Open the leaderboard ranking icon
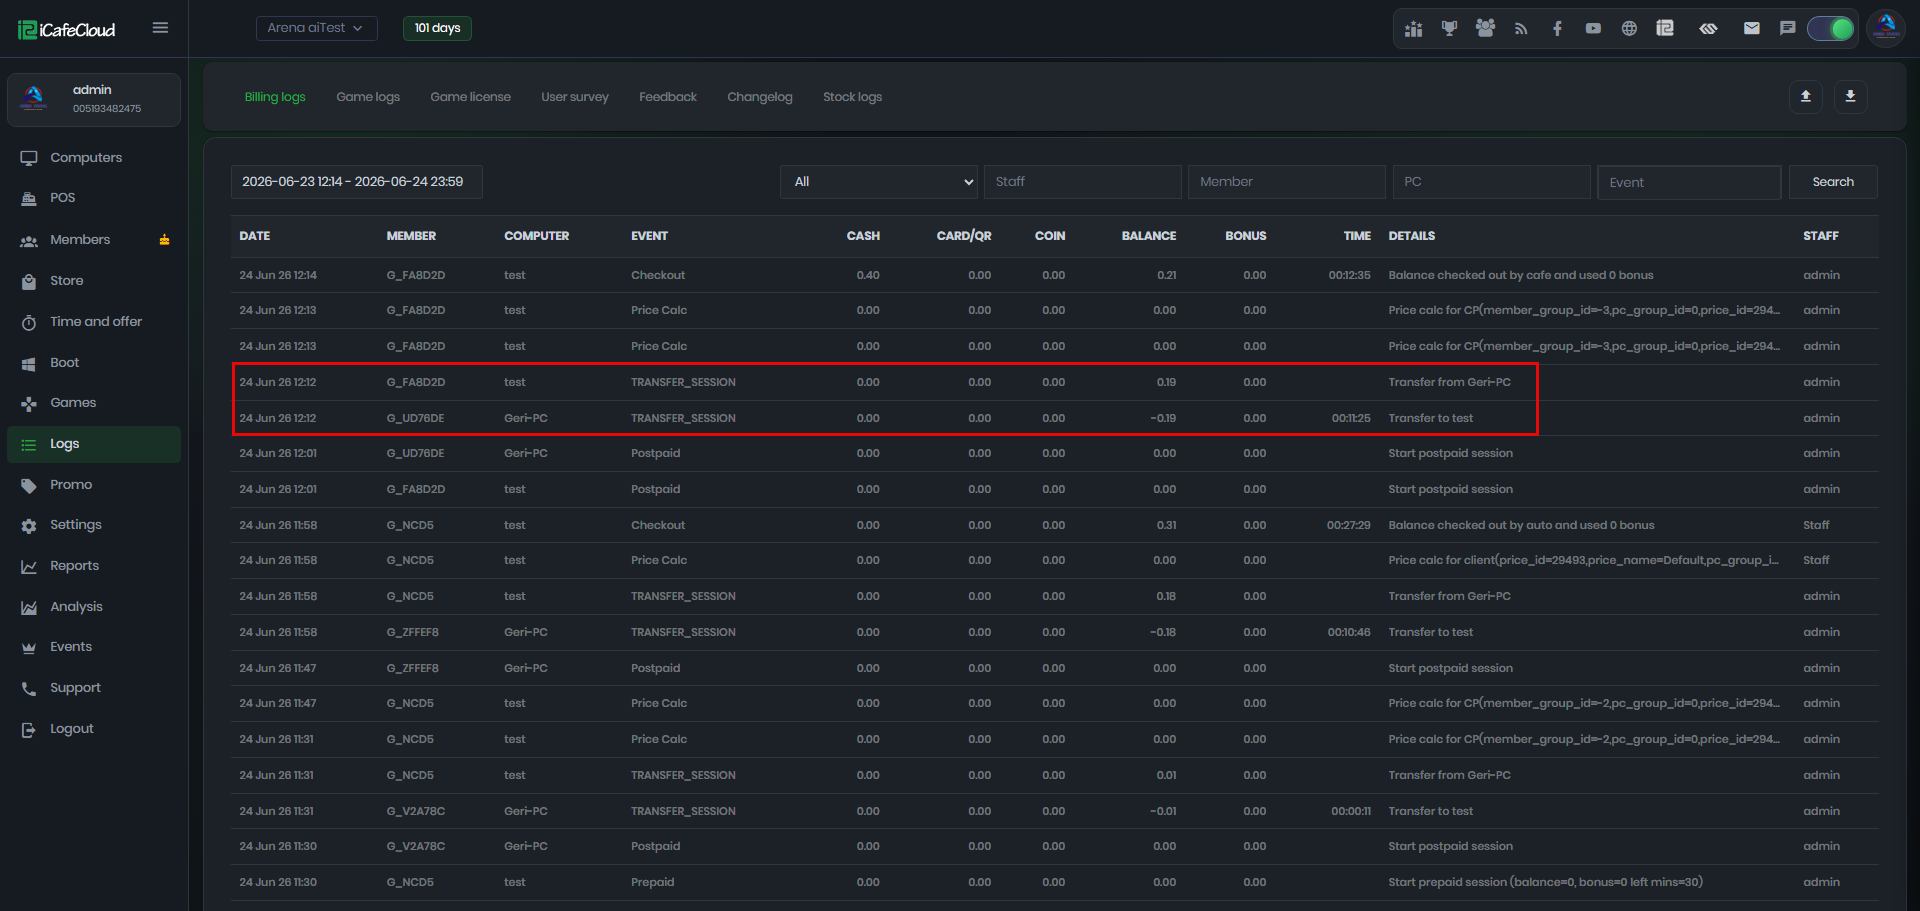This screenshot has width=1920, height=911. 1413,29
